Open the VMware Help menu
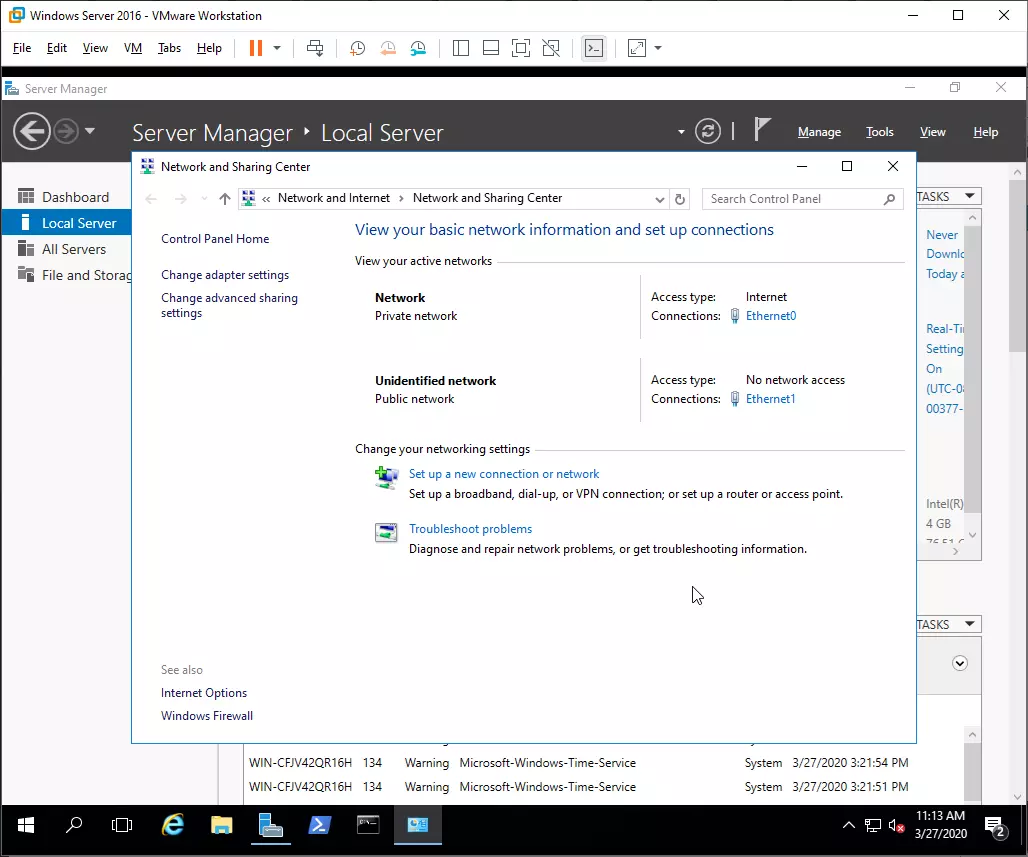The image size is (1028, 857). click(x=209, y=48)
